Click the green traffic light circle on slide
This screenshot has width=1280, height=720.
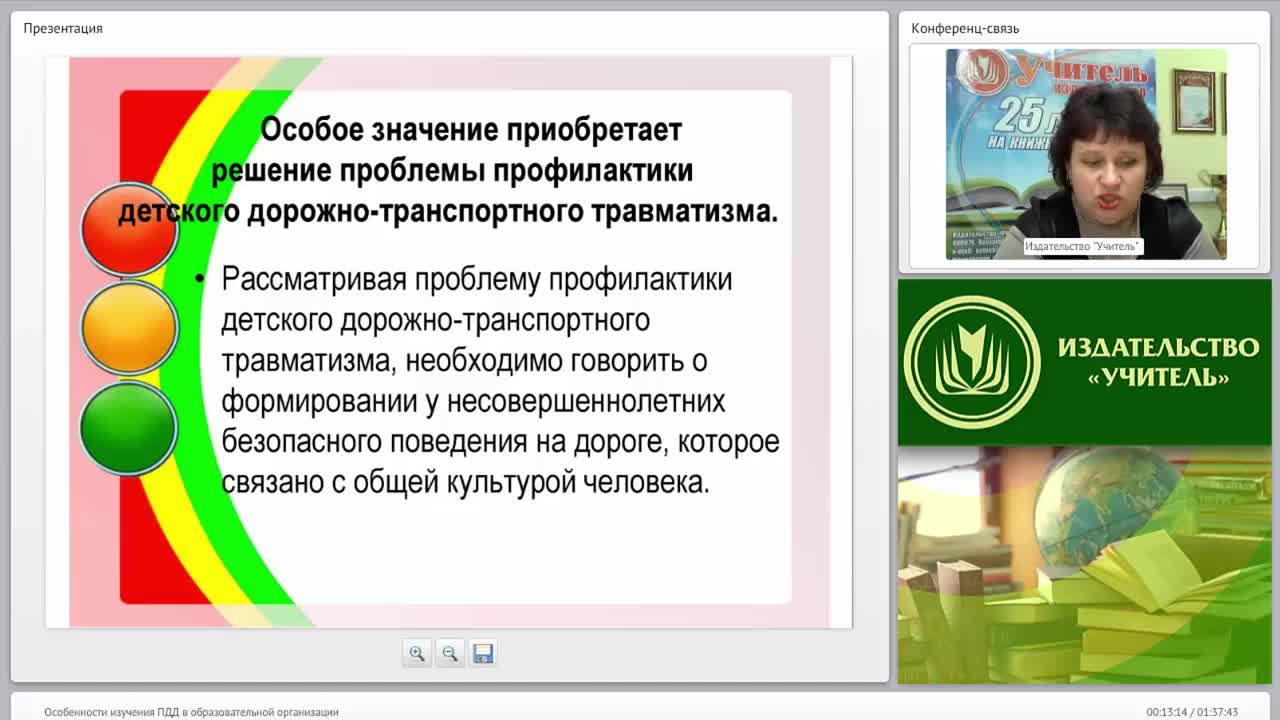(x=128, y=427)
